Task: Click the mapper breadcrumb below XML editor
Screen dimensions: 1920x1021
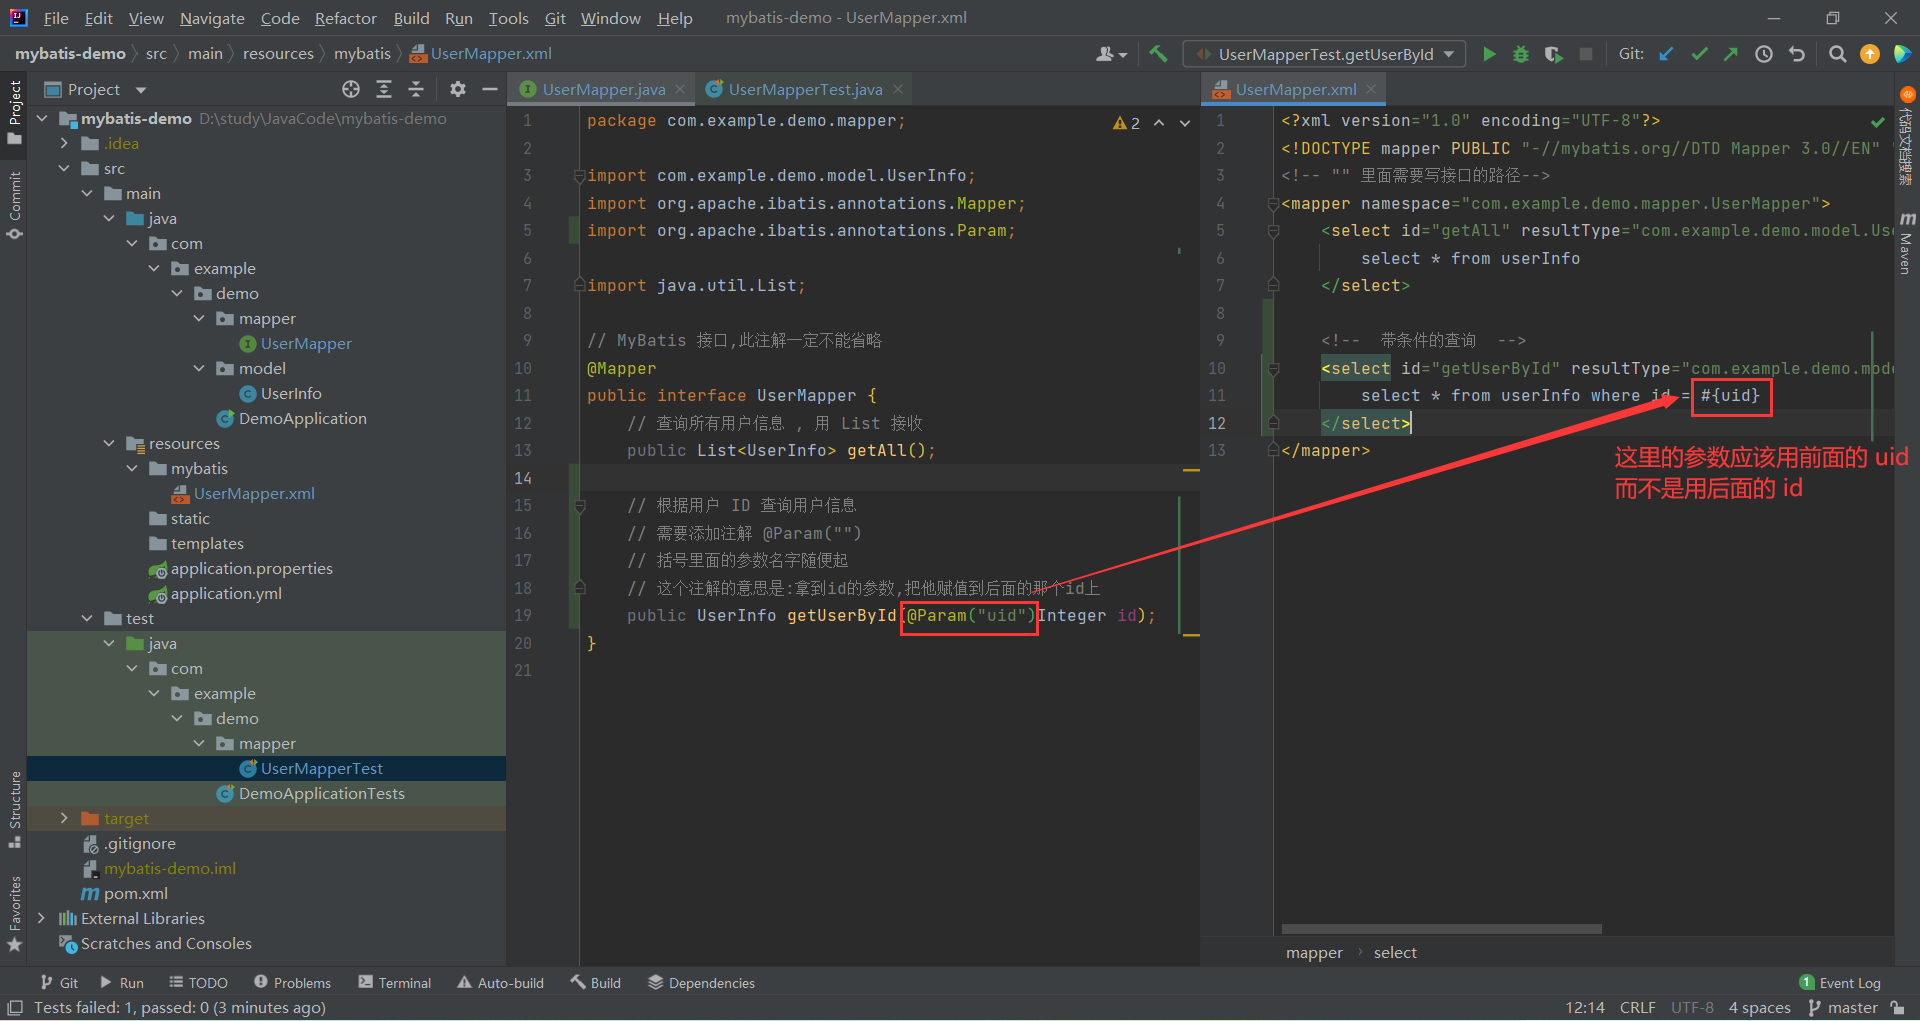Action: coord(1314,952)
